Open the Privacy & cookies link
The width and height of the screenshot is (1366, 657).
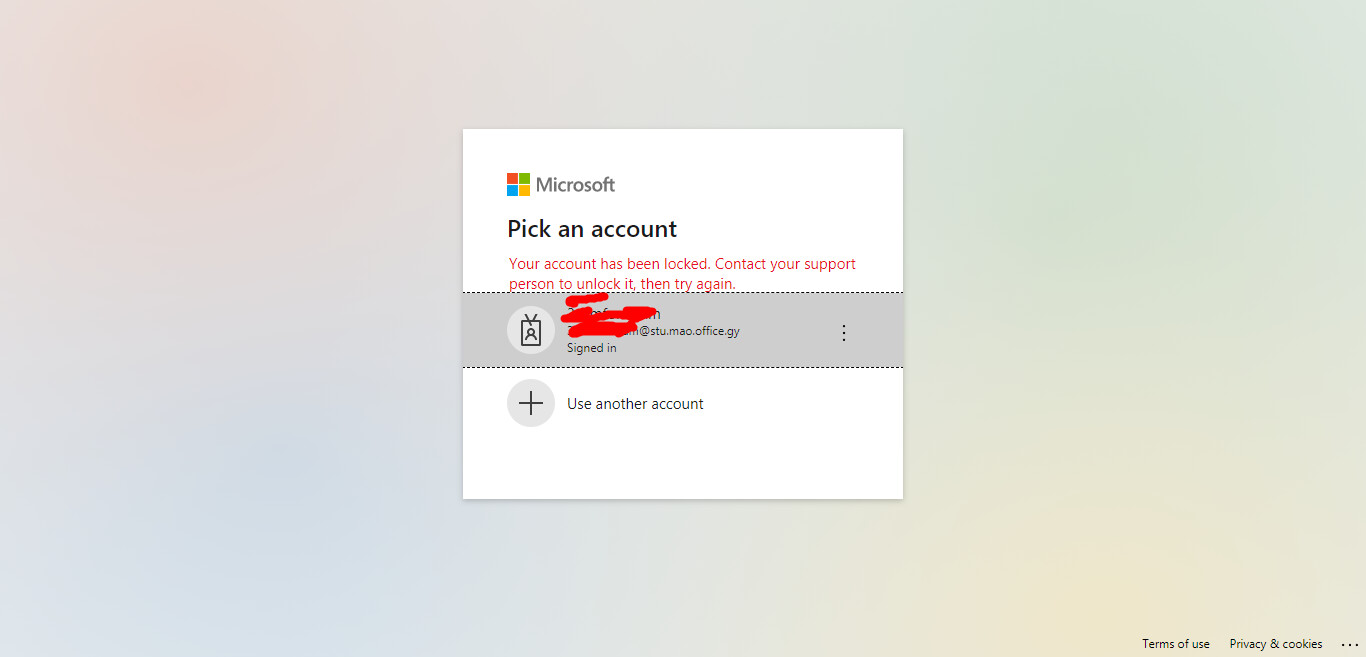pyautogui.click(x=1275, y=644)
